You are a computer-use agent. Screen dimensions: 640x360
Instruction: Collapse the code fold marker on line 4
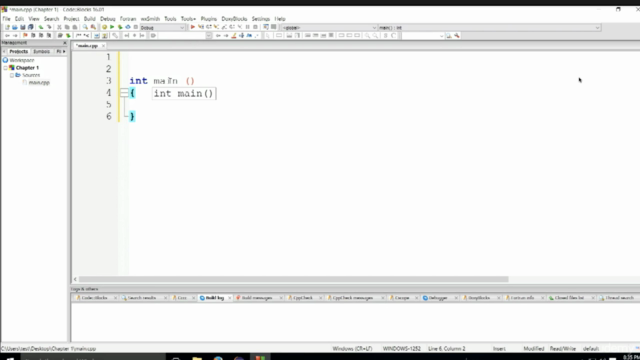(124, 93)
